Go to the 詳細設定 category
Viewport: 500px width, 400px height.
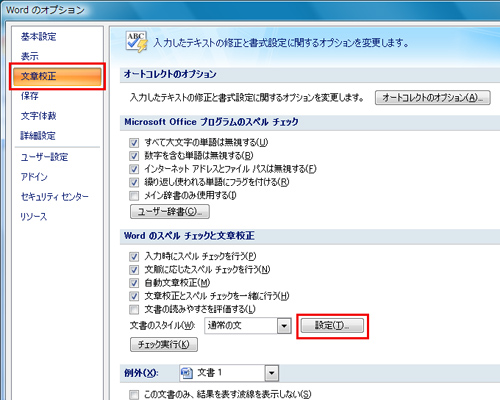(x=38, y=136)
